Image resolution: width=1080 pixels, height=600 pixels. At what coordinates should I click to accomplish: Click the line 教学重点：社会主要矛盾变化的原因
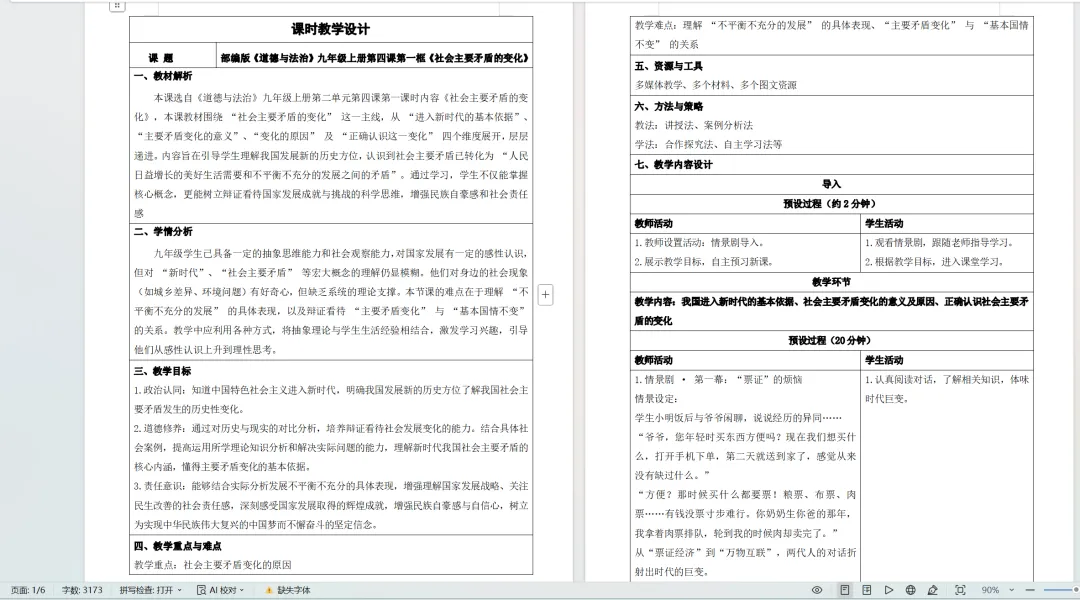pyautogui.click(x=213, y=565)
